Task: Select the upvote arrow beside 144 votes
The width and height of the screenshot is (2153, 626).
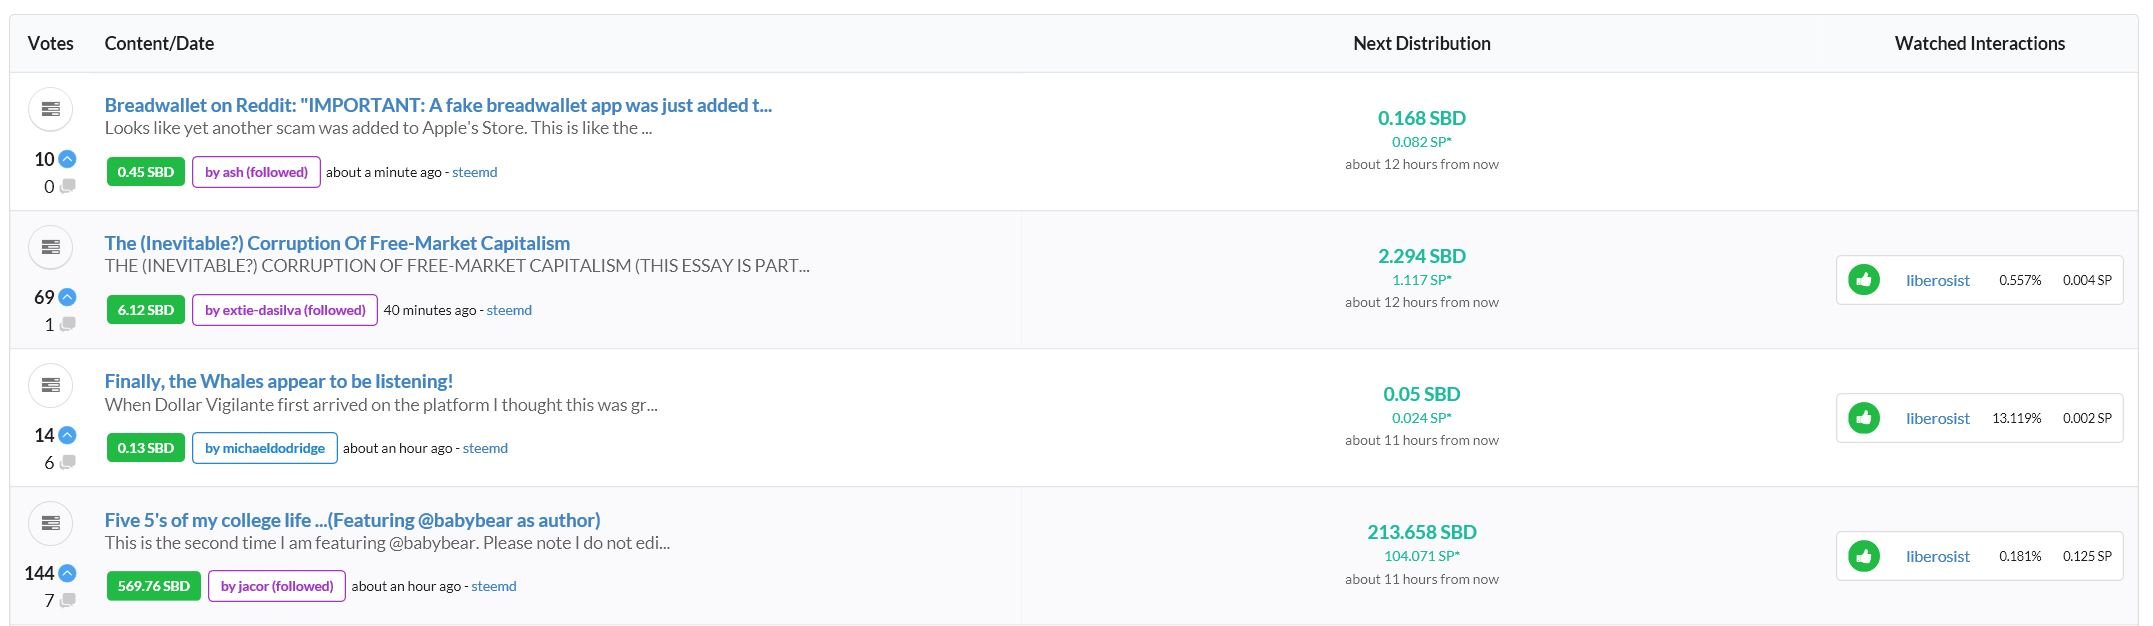Action: click(67, 573)
